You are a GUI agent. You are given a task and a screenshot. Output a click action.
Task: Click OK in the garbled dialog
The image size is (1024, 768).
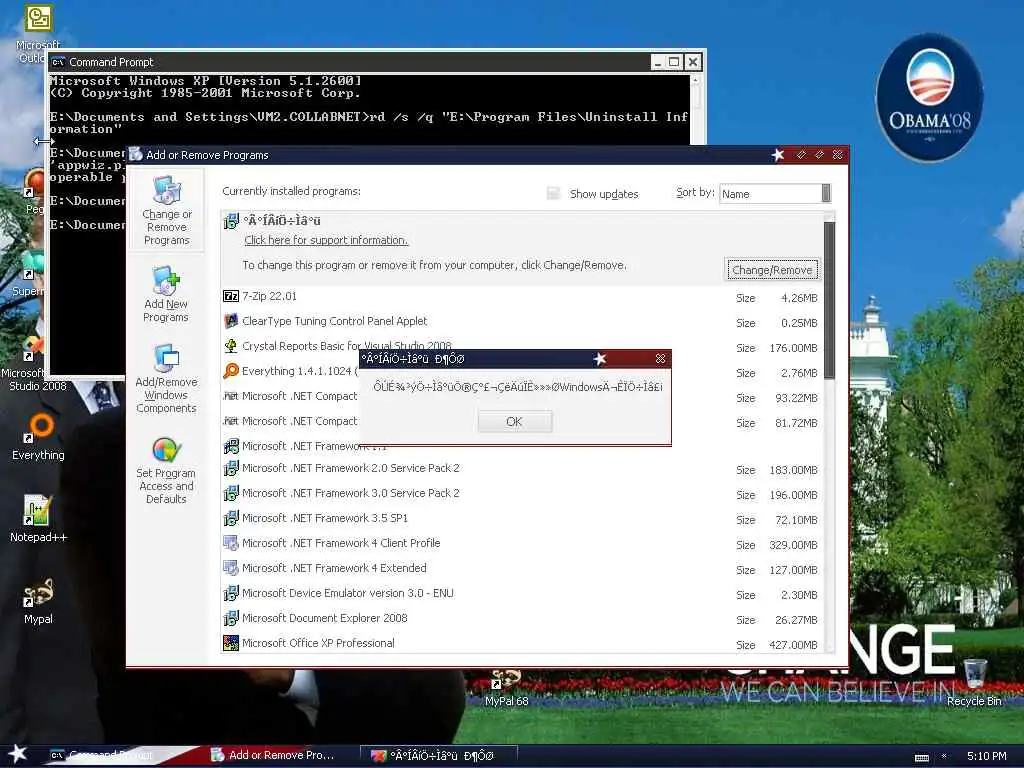pos(515,421)
